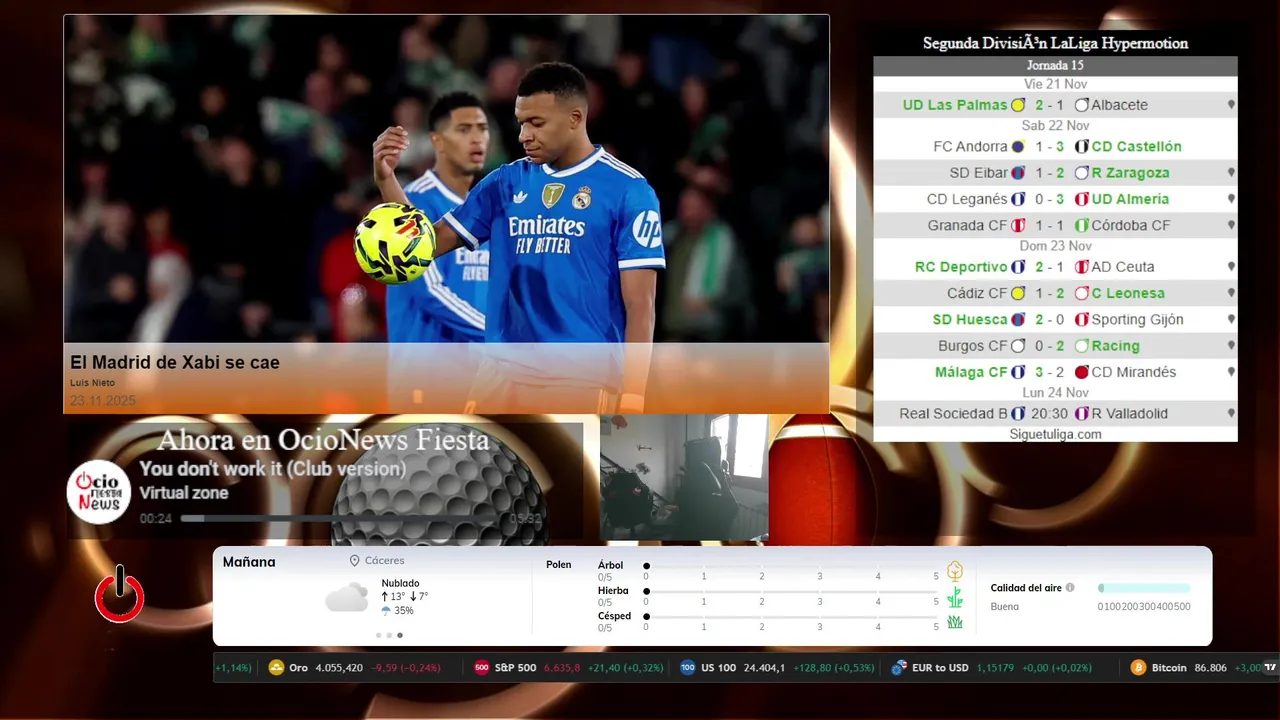Click the EUR to USD flag icon
This screenshot has height=720, width=1280.
899,668
